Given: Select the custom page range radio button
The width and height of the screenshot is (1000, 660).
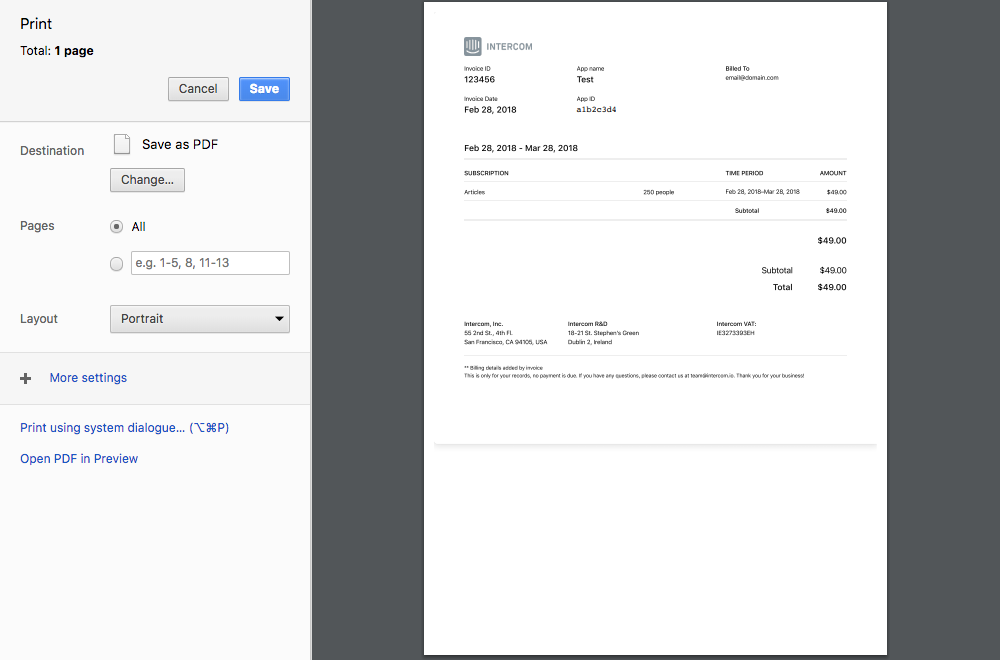Looking at the screenshot, I should coord(116,263).
